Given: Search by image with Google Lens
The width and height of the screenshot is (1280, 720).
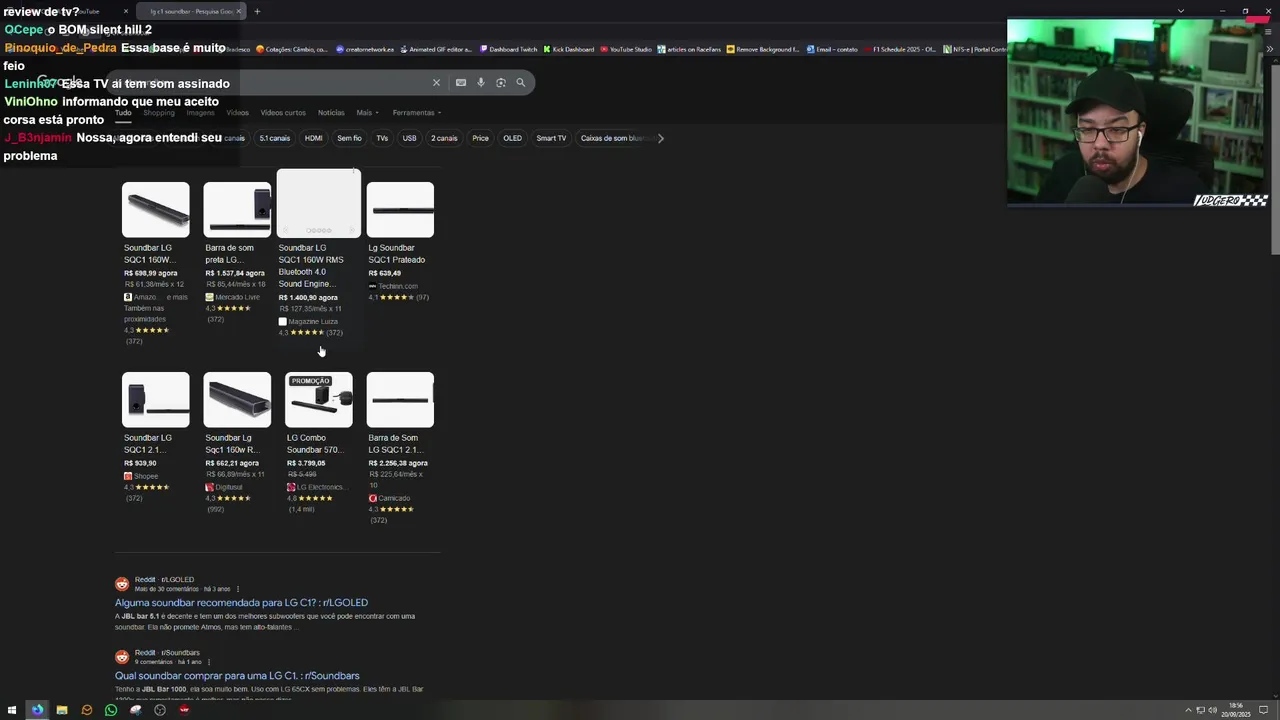Looking at the screenshot, I should click(501, 83).
